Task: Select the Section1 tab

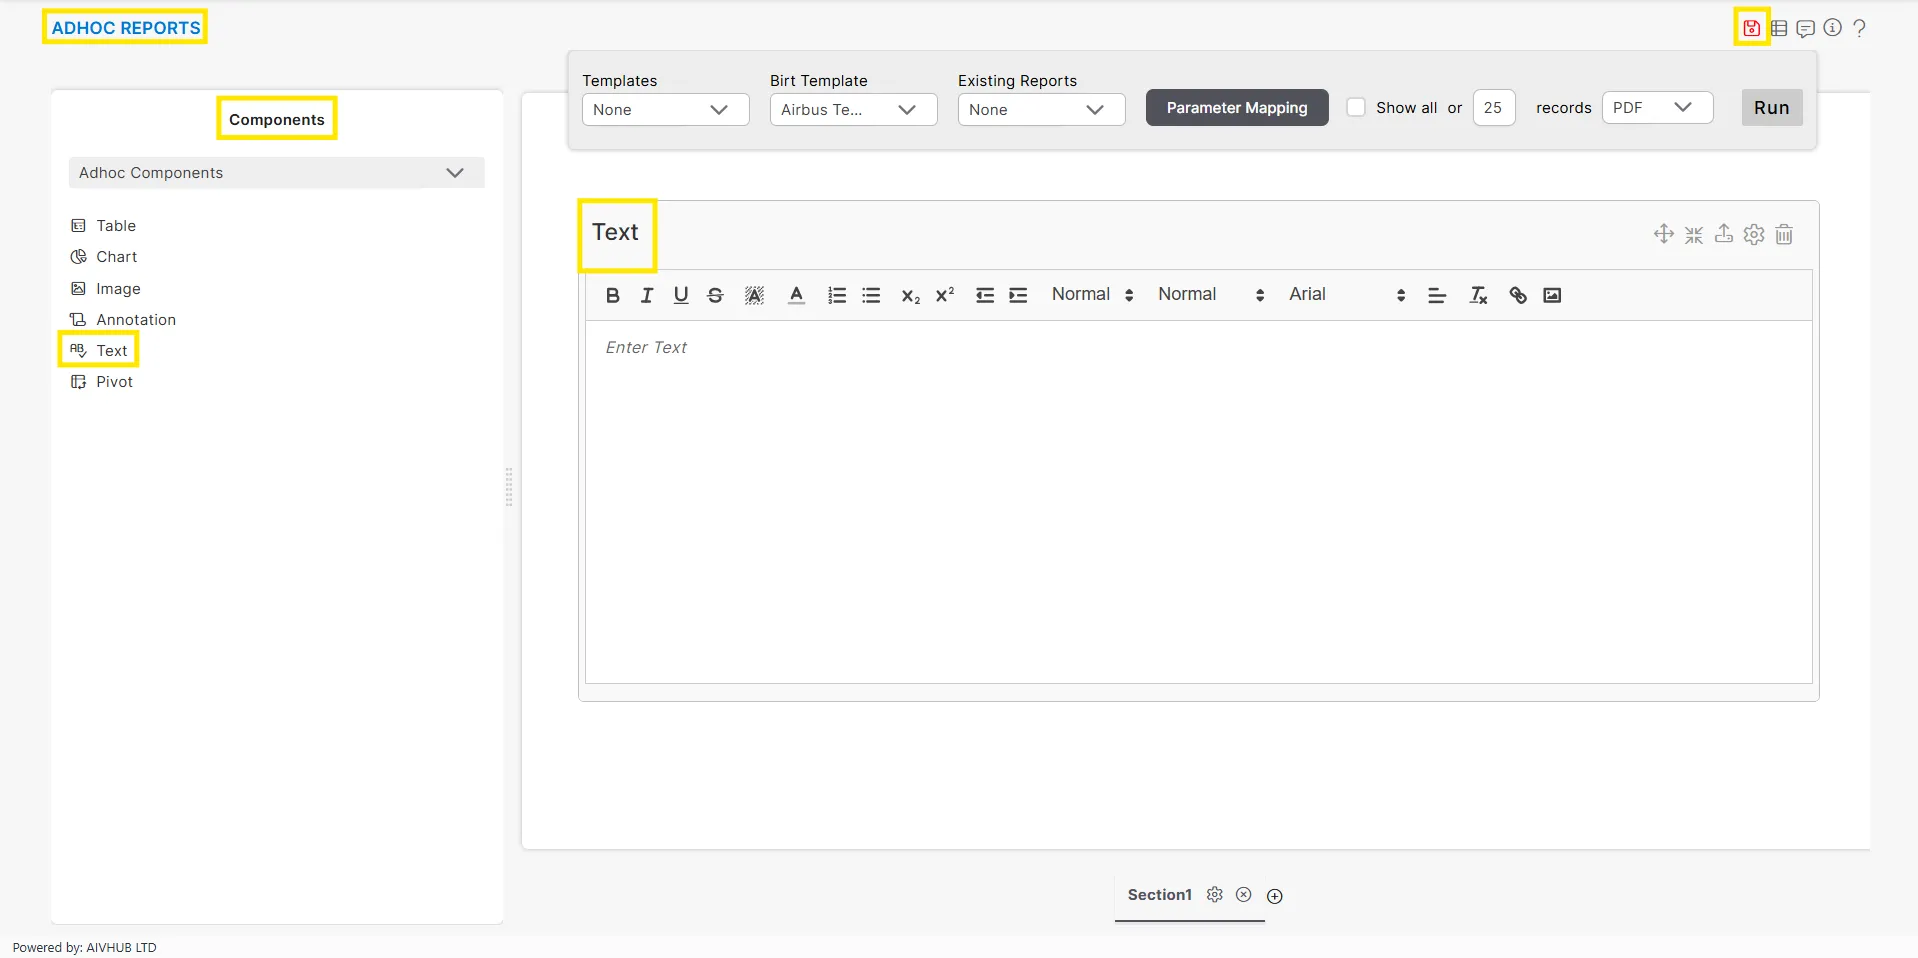Action: point(1159,895)
